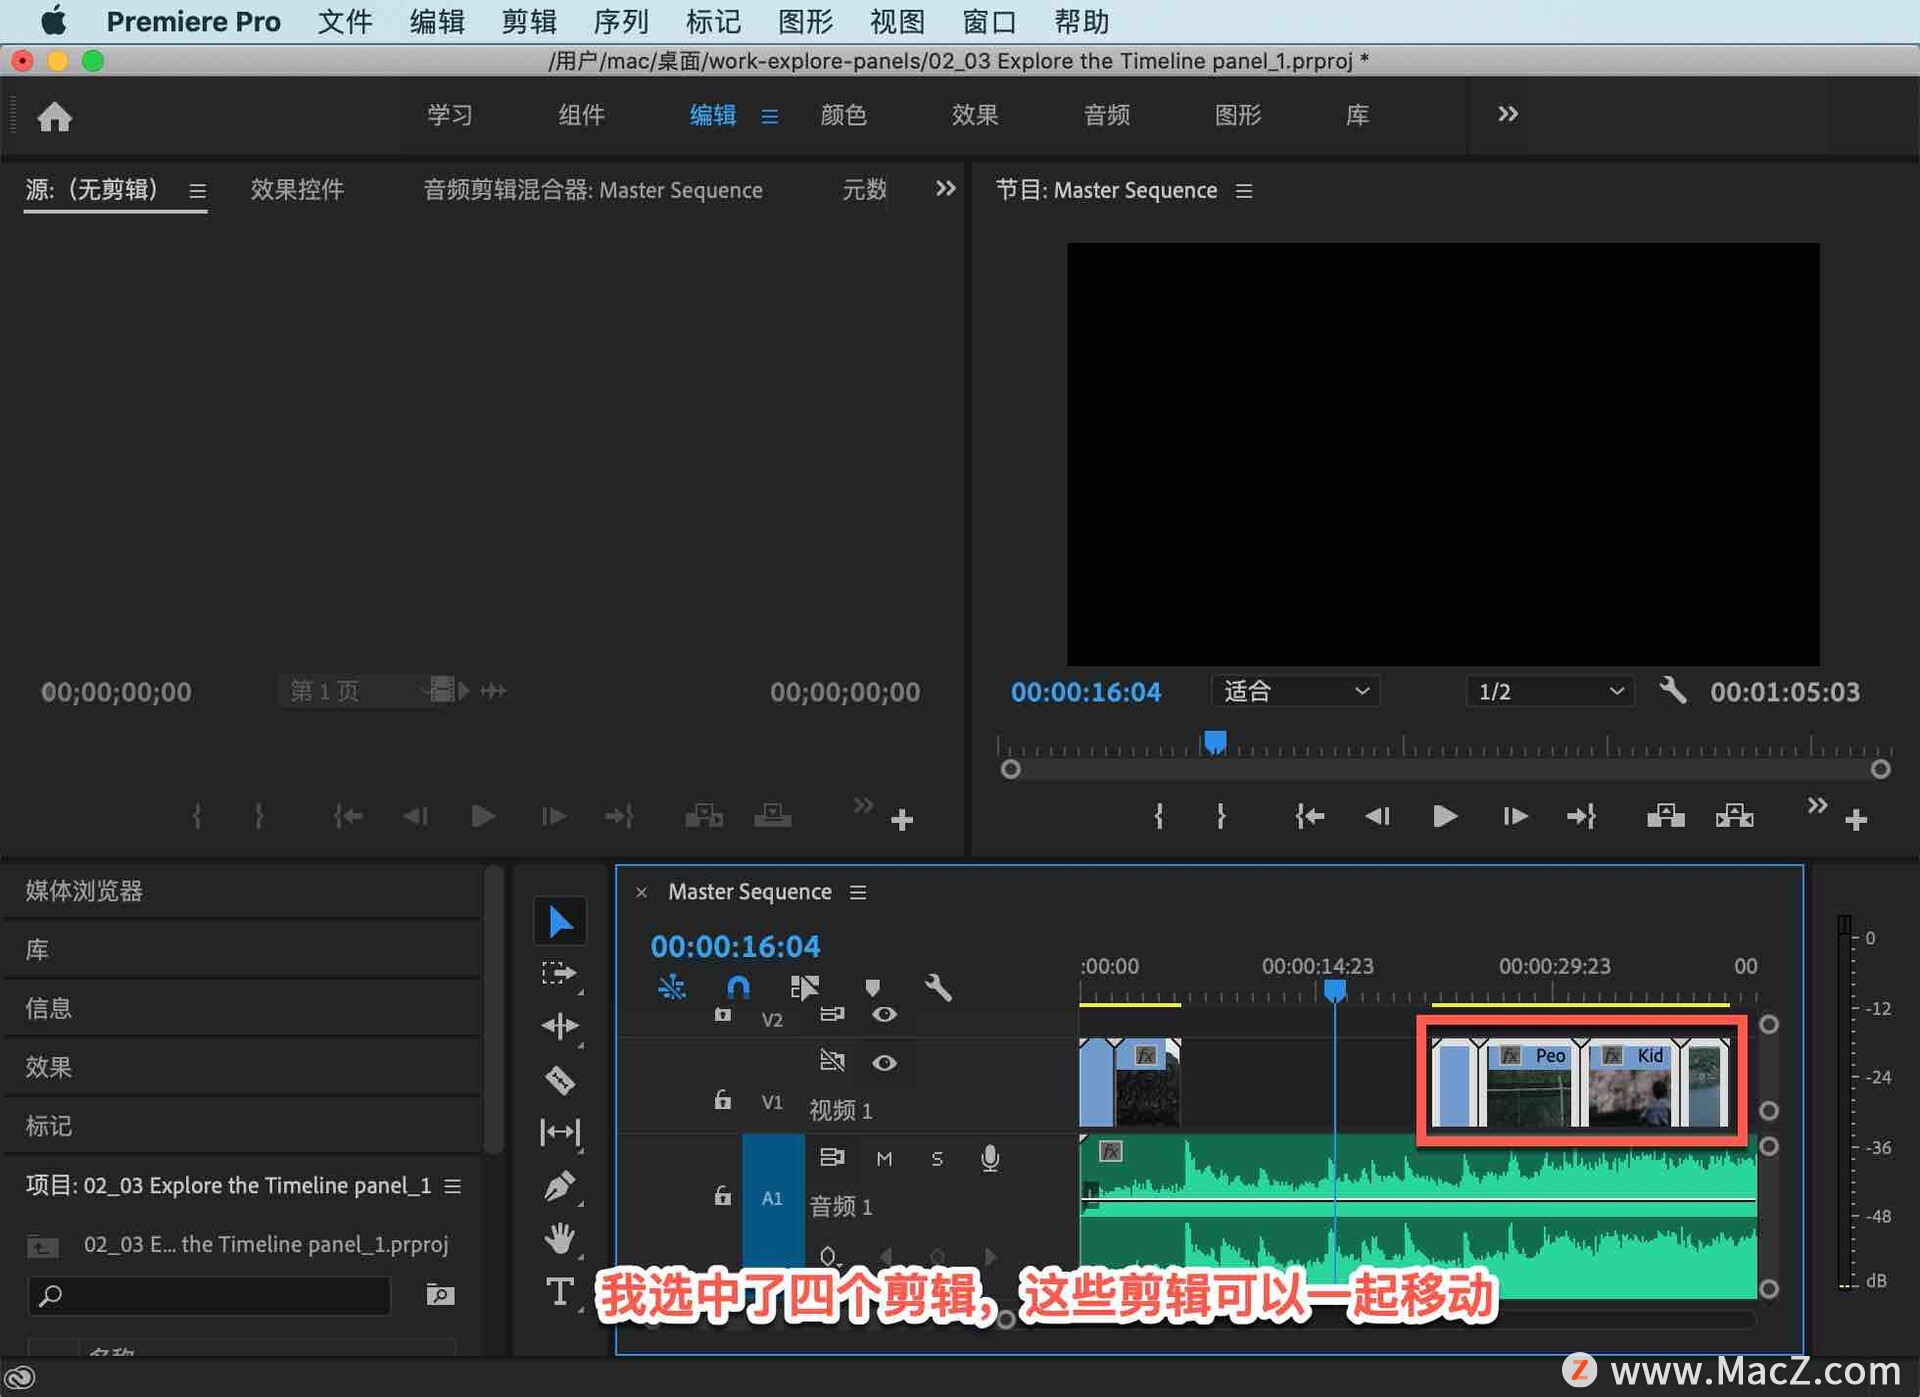
Task: Select the Slip tool
Action: 560,1132
